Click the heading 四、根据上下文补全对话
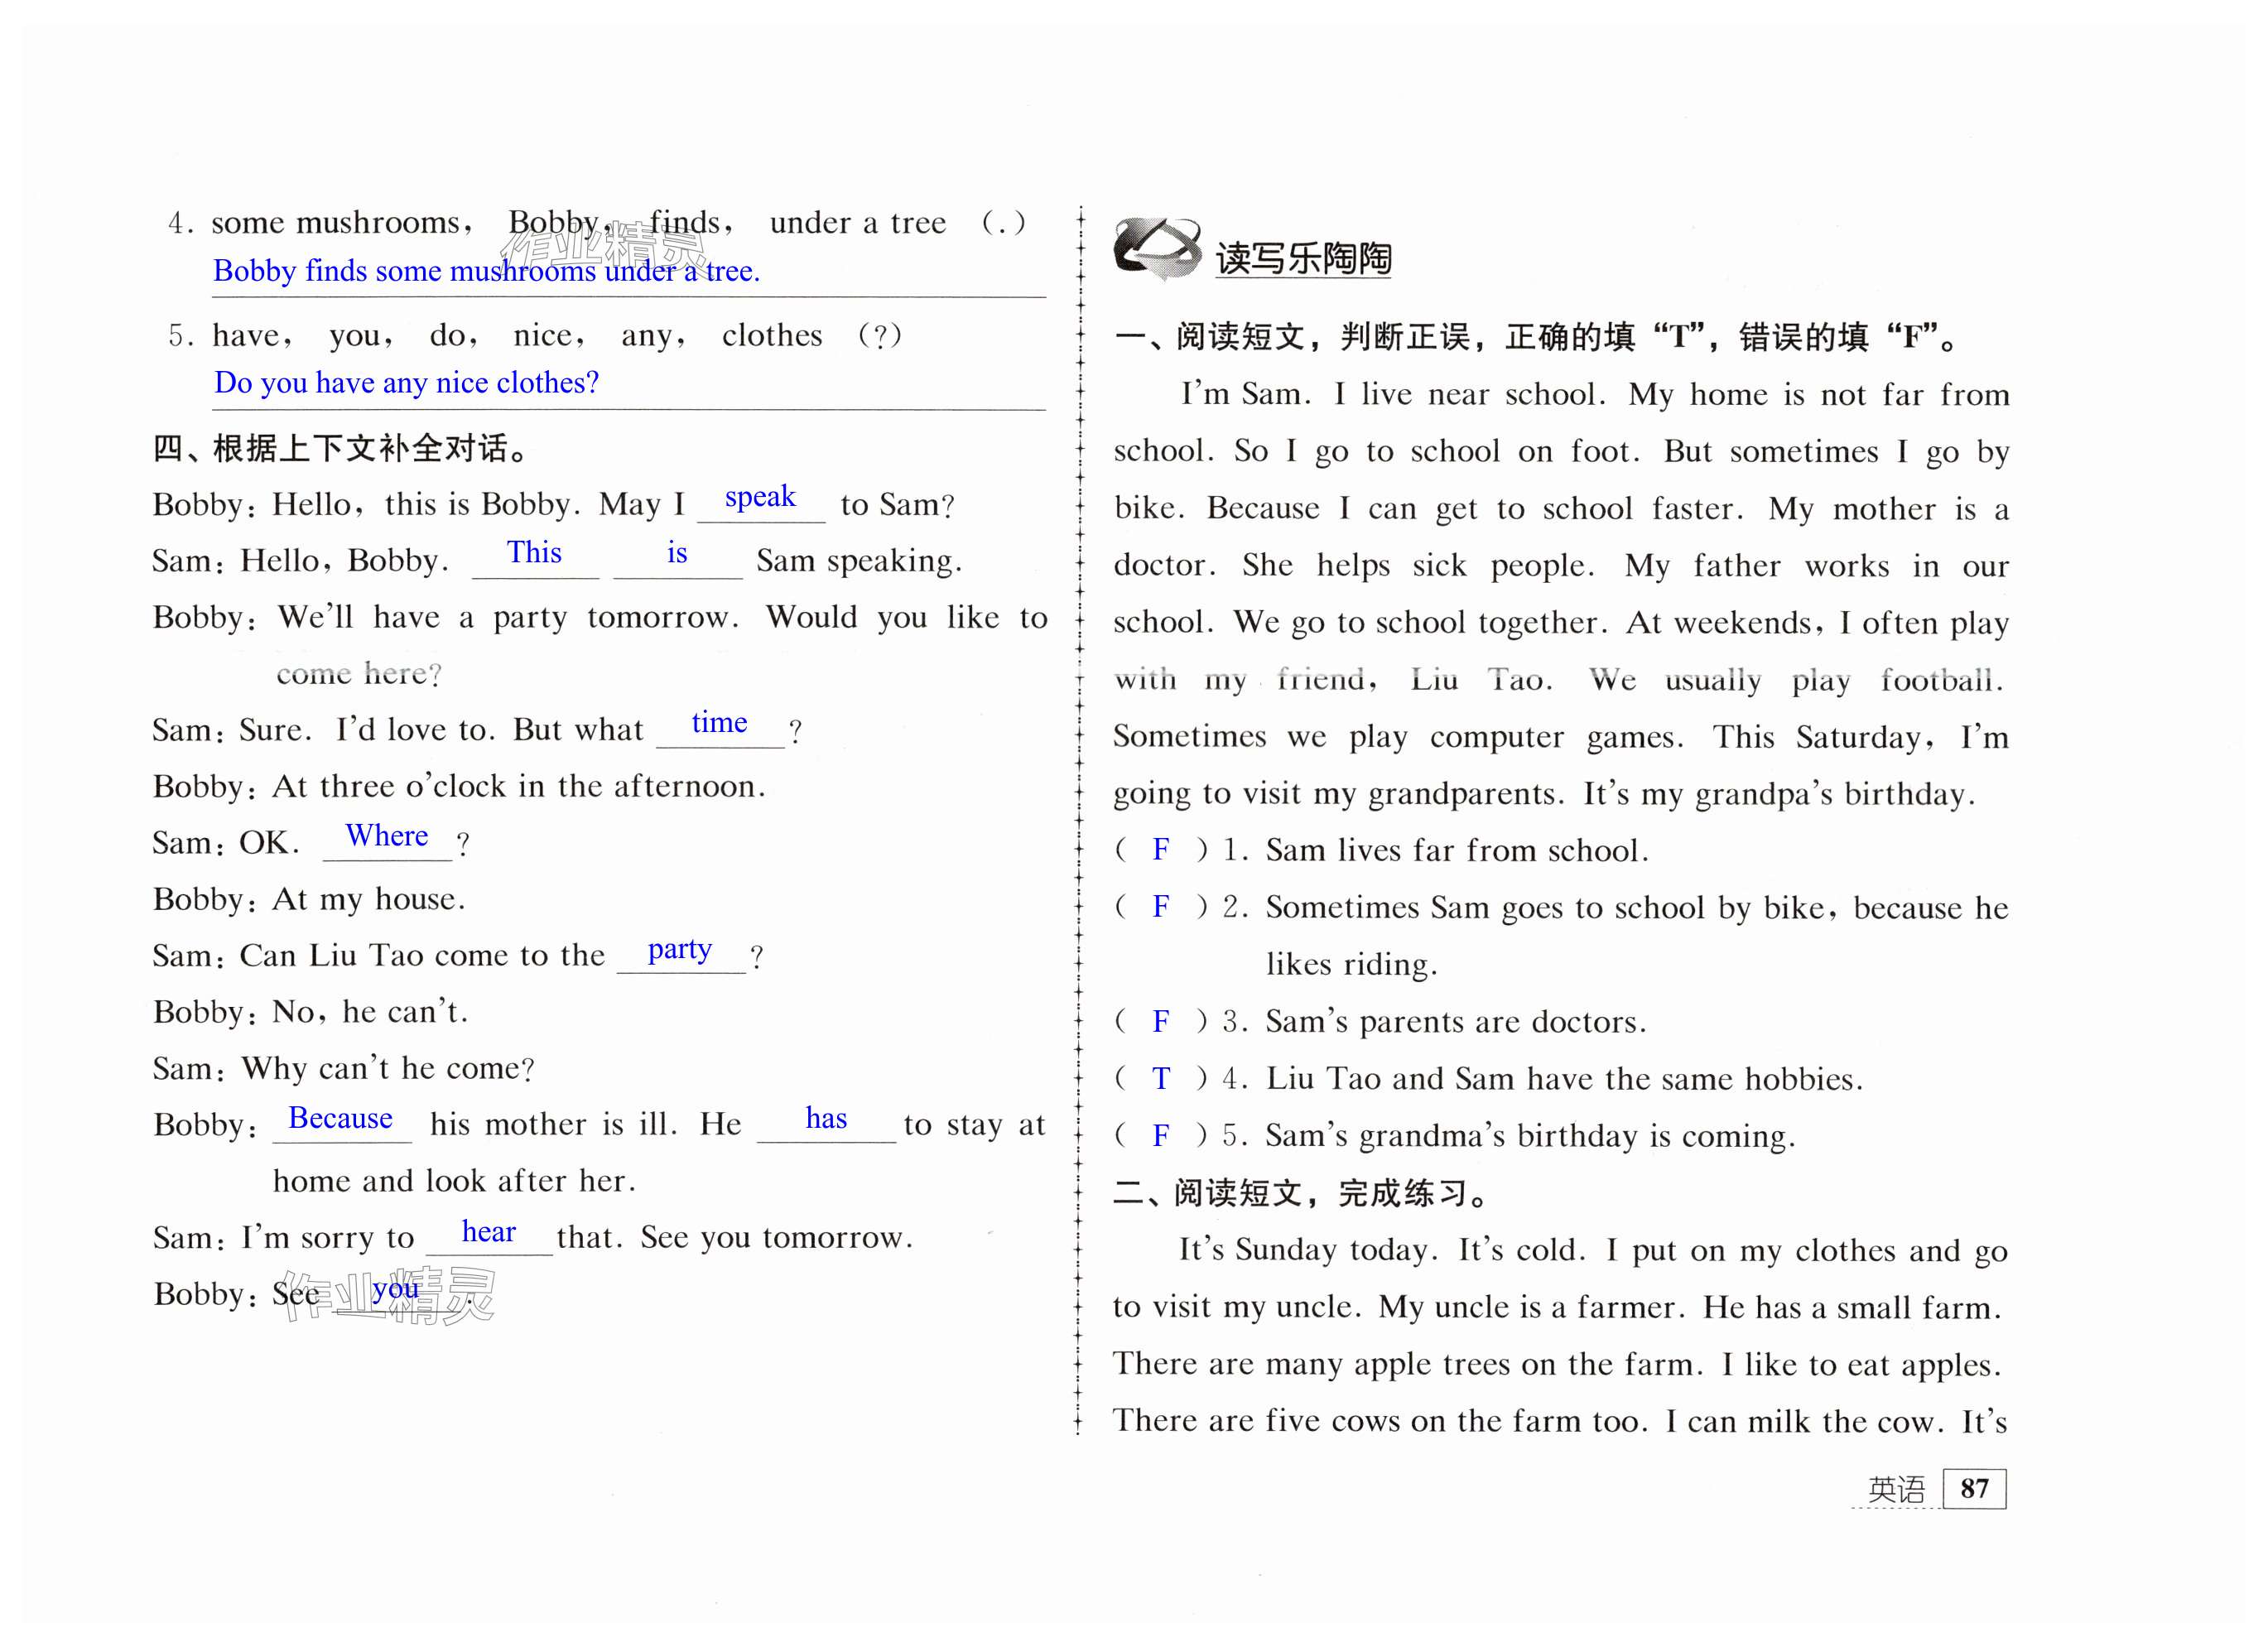 (340, 448)
